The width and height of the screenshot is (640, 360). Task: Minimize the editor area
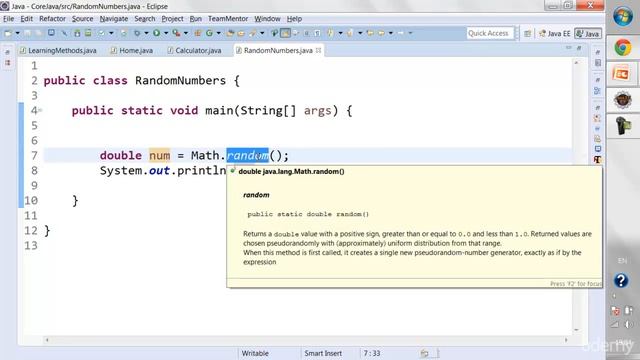(569, 48)
